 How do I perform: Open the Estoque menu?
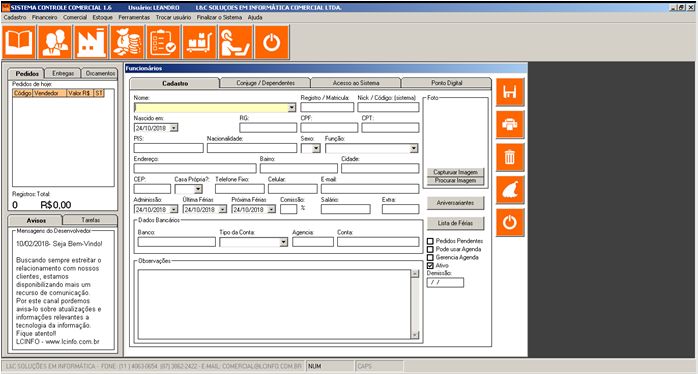pos(102,17)
